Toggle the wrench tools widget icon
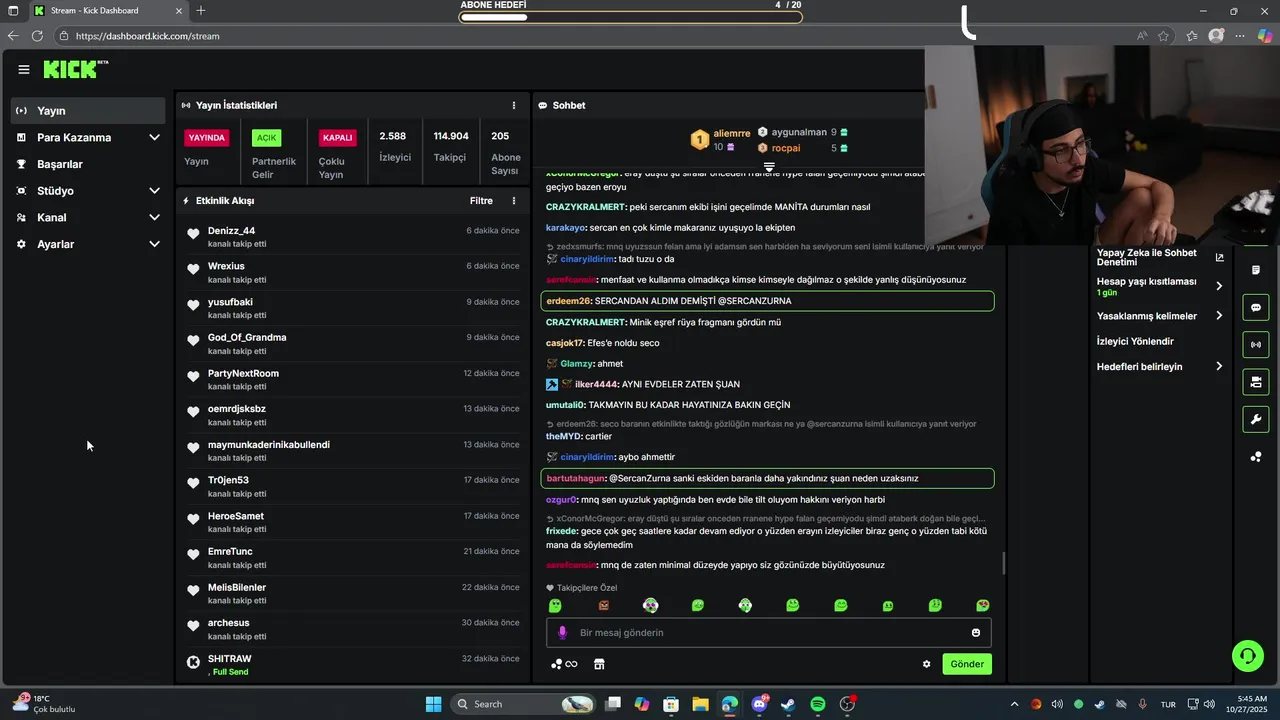 (1256, 419)
